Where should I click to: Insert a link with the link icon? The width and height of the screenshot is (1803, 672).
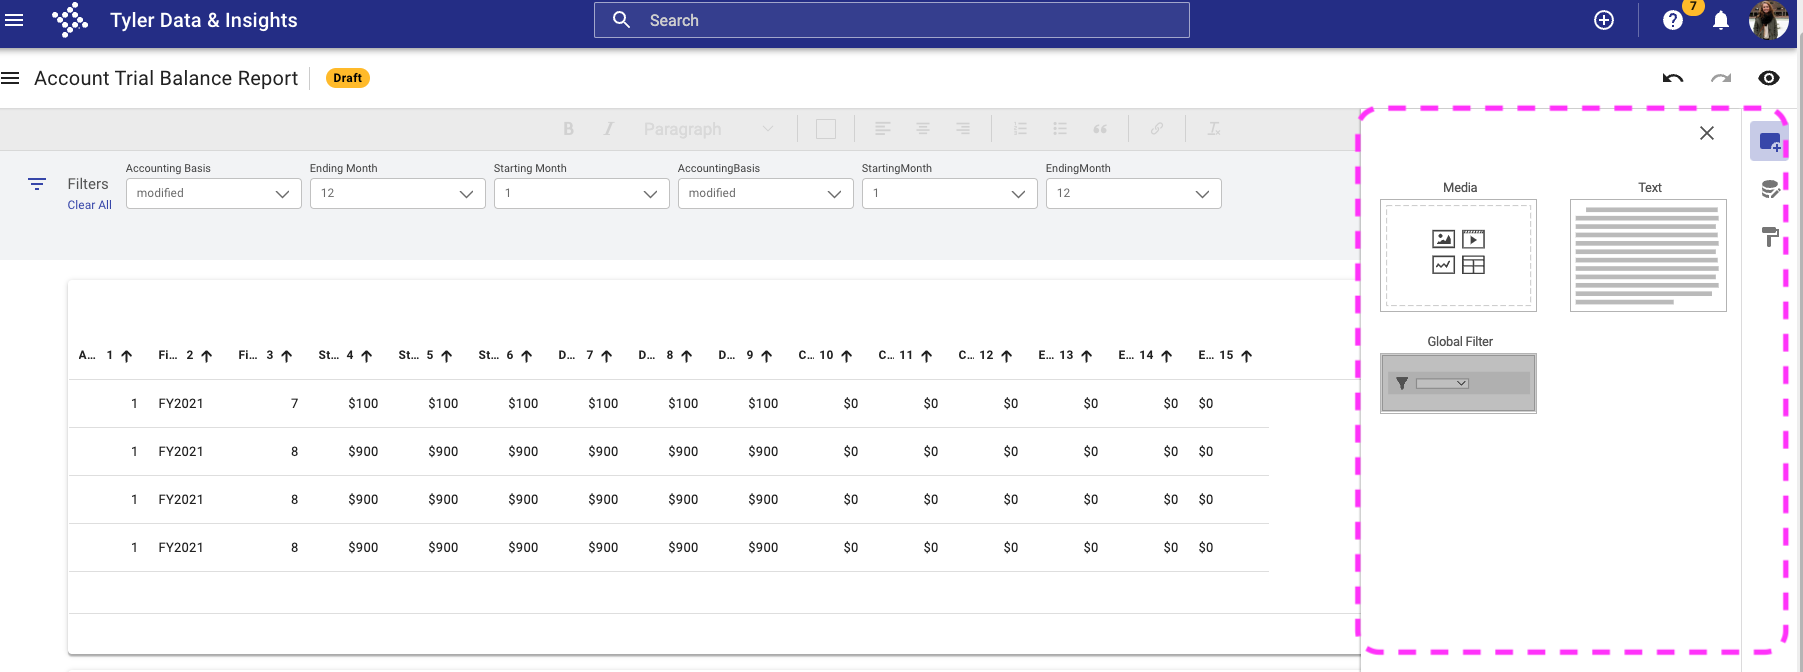pos(1157,129)
